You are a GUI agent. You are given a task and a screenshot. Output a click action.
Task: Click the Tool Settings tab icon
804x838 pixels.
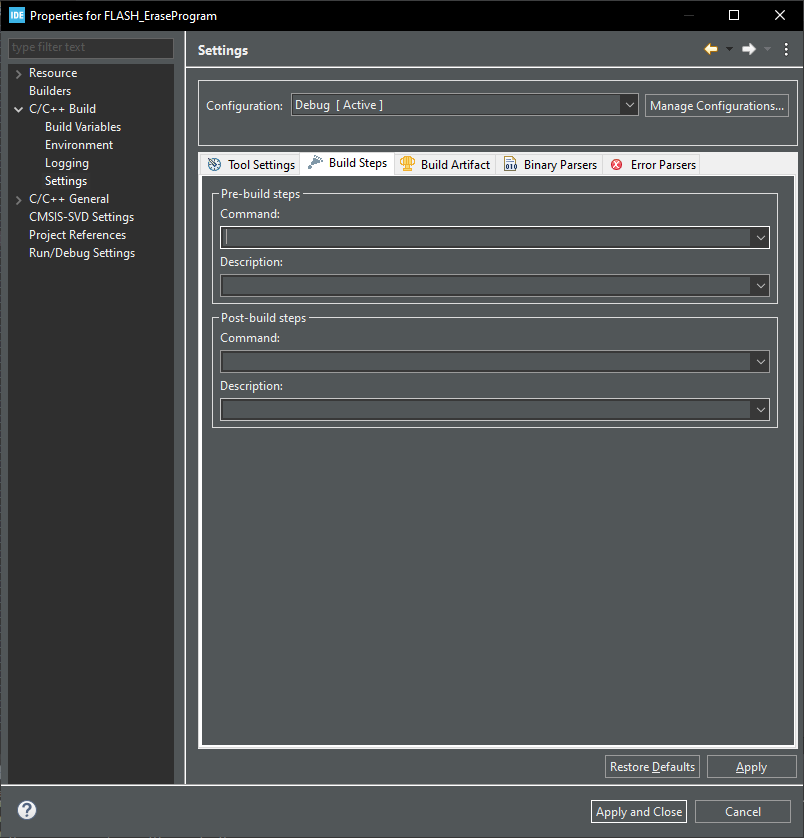tap(214, 164)
